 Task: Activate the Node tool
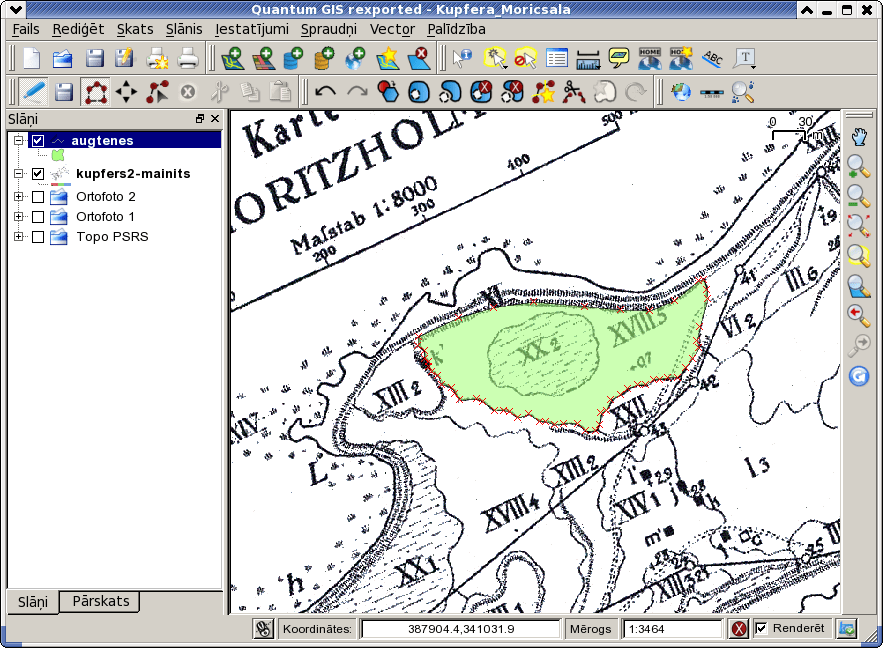(x=157, y=92)
